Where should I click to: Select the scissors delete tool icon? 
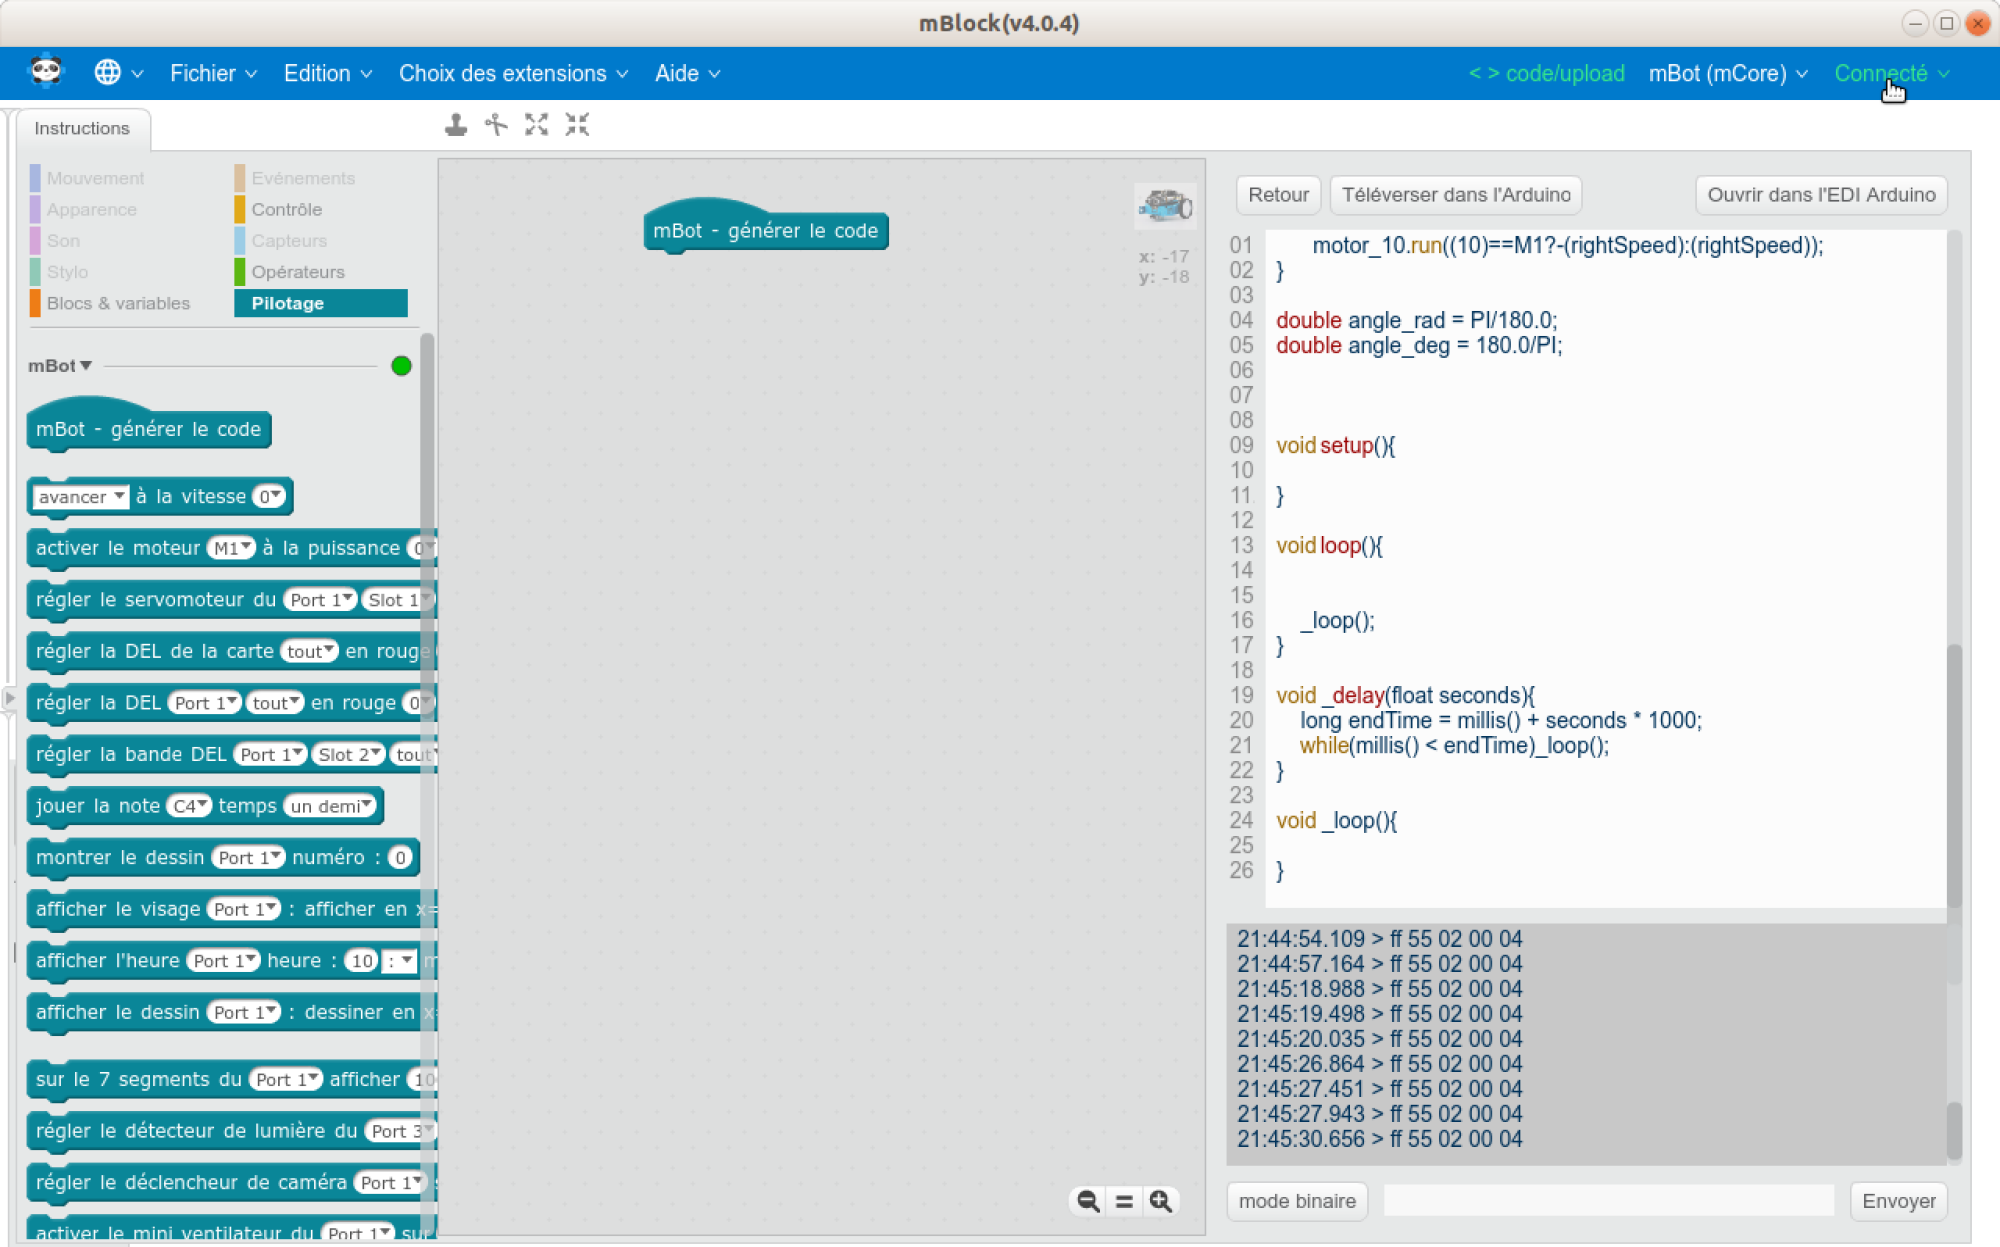point(496,125)
